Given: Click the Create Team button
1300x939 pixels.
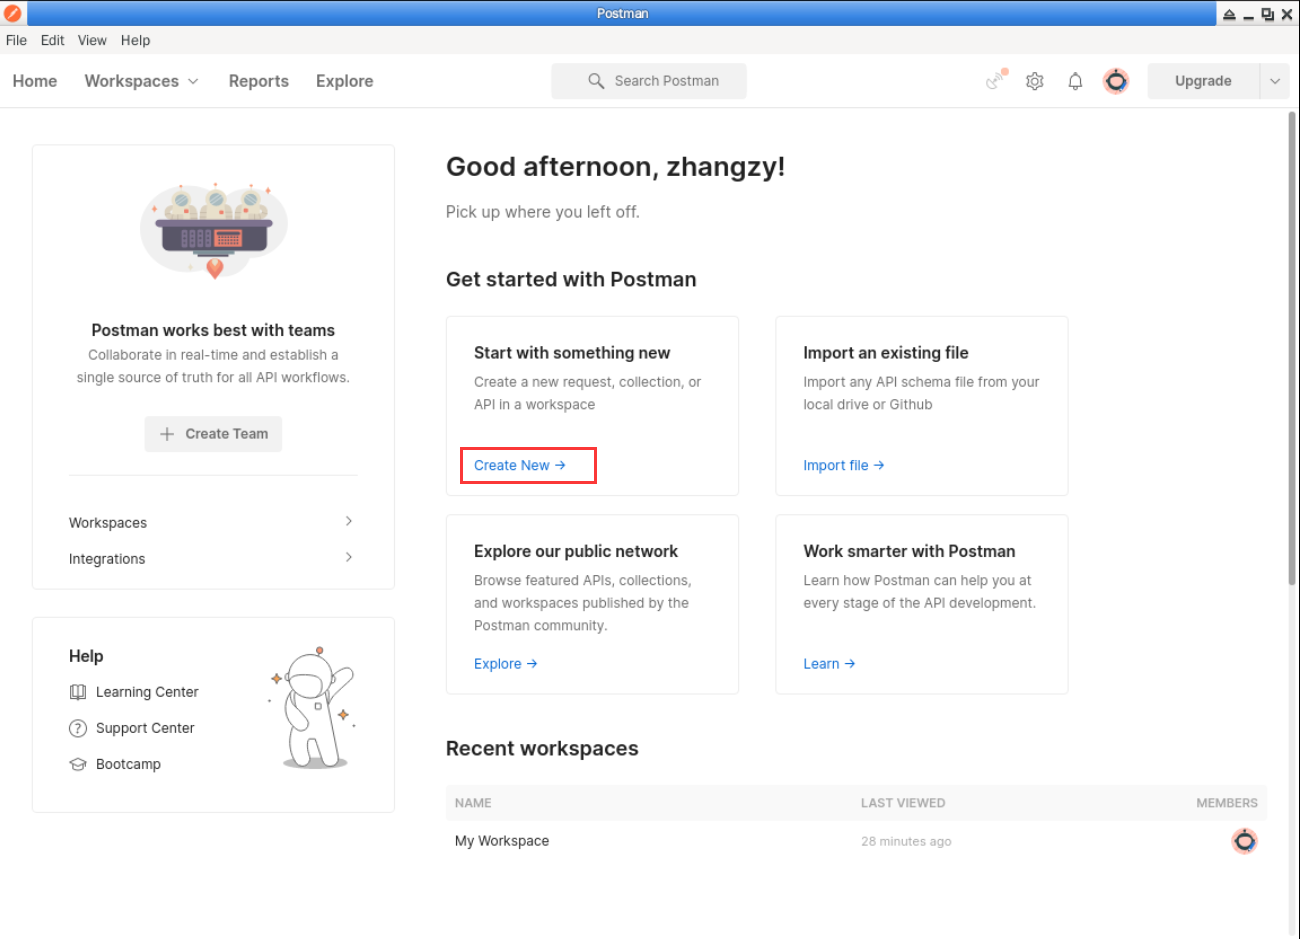Looking at the screenshot, I should [213, 434].
